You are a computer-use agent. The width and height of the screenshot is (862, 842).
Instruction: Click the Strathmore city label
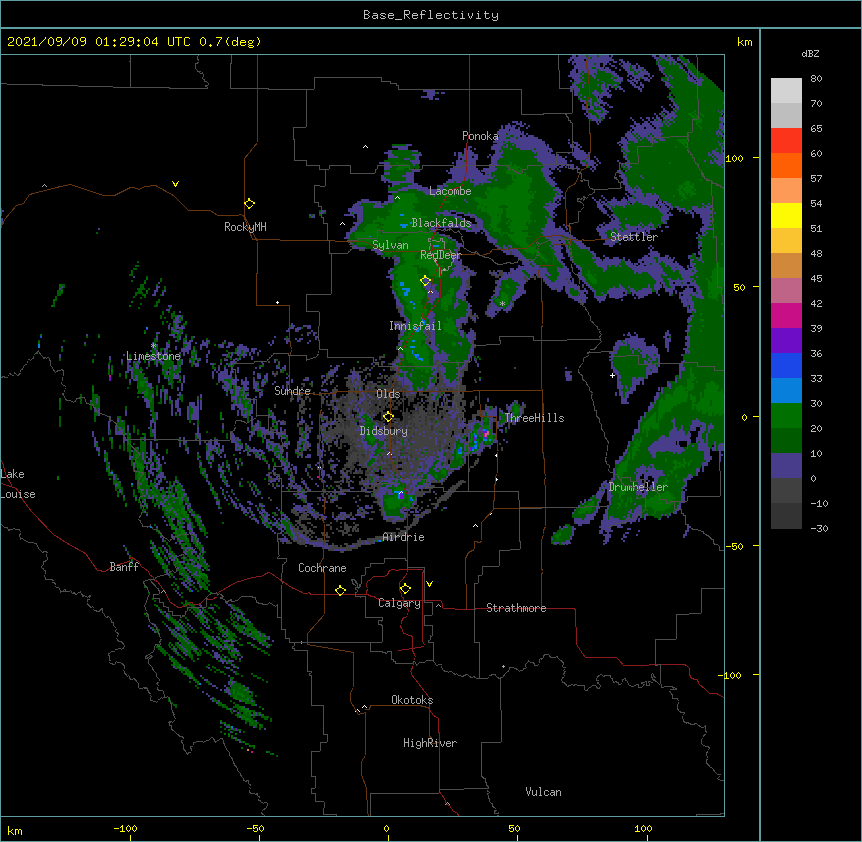point(516,608)
